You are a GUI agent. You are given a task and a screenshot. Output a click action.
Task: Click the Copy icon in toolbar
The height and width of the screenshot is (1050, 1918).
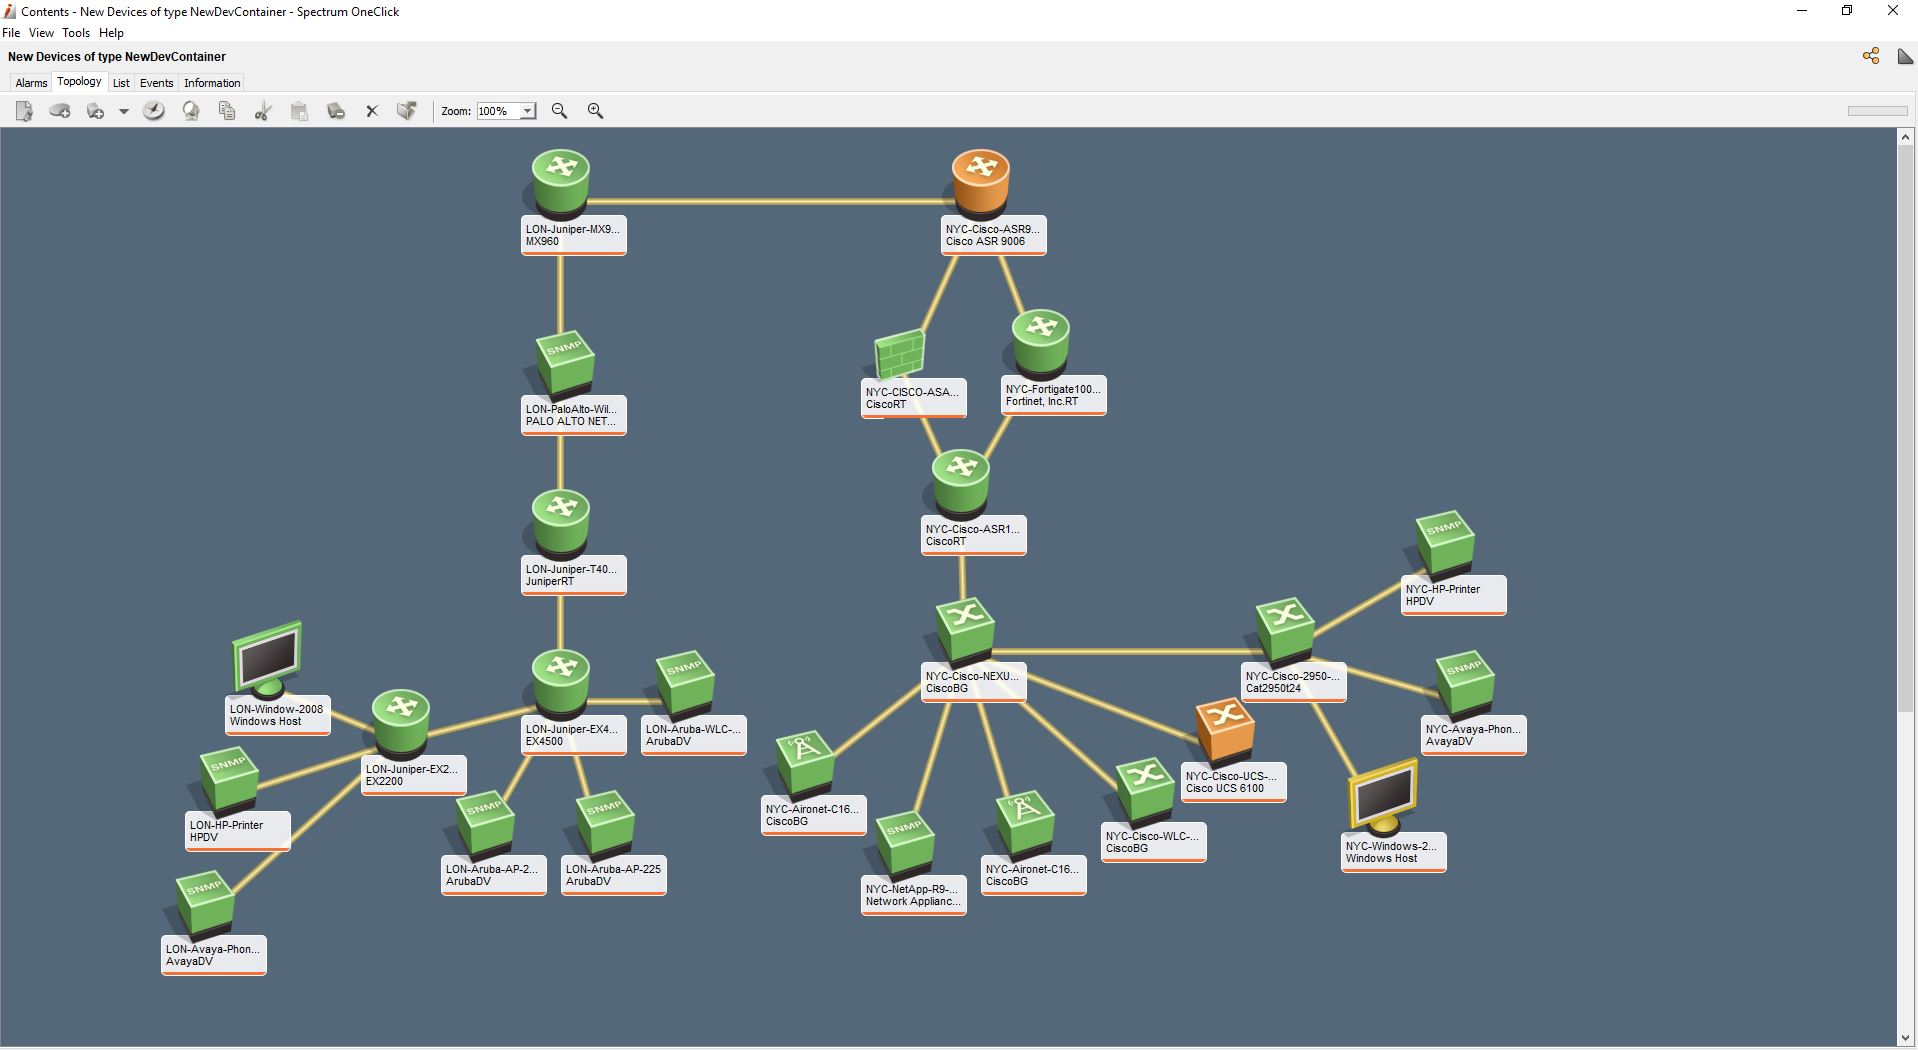(227, 111)
